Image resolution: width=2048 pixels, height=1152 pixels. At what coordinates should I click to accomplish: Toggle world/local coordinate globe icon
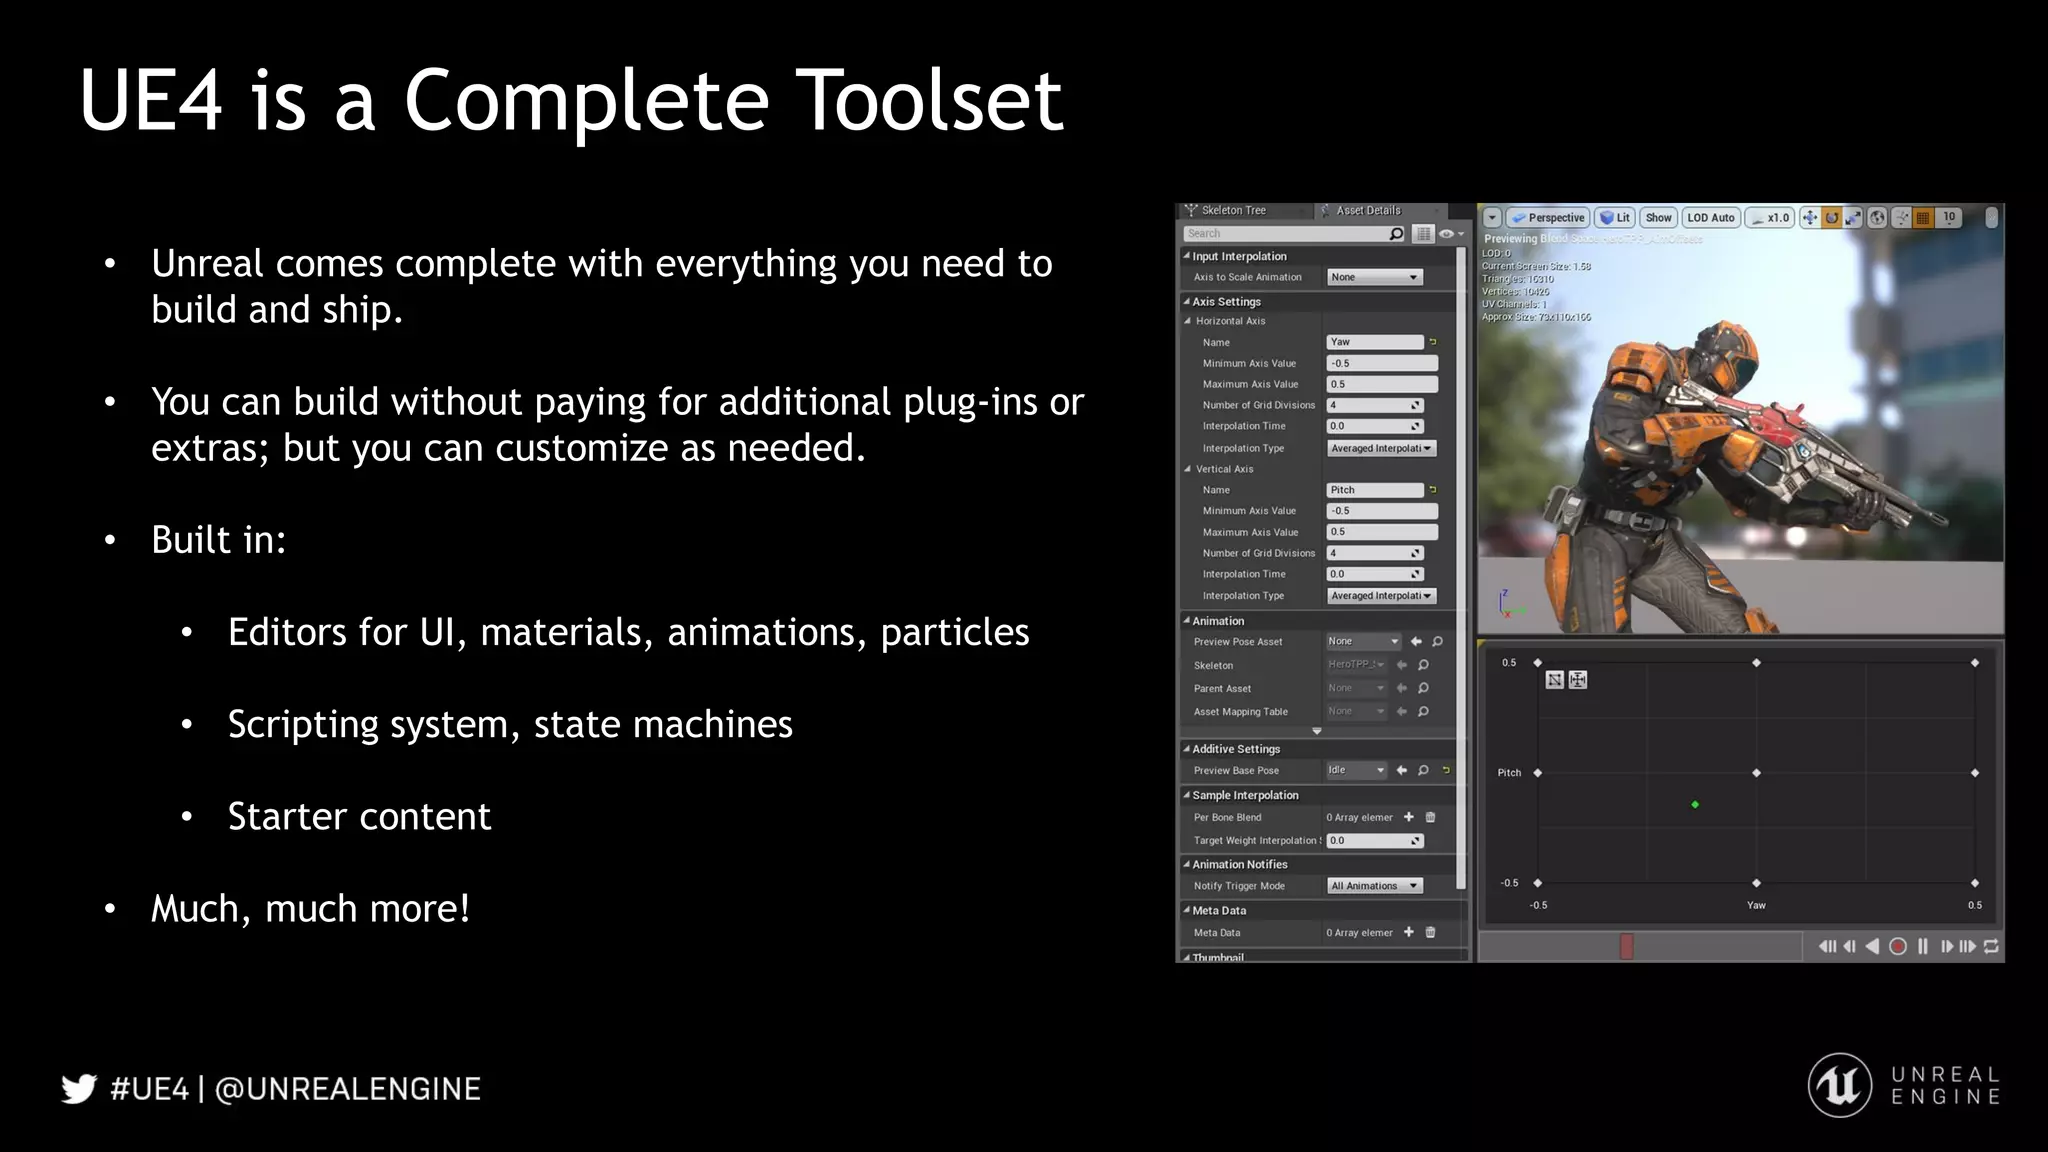click(1878, 218)
